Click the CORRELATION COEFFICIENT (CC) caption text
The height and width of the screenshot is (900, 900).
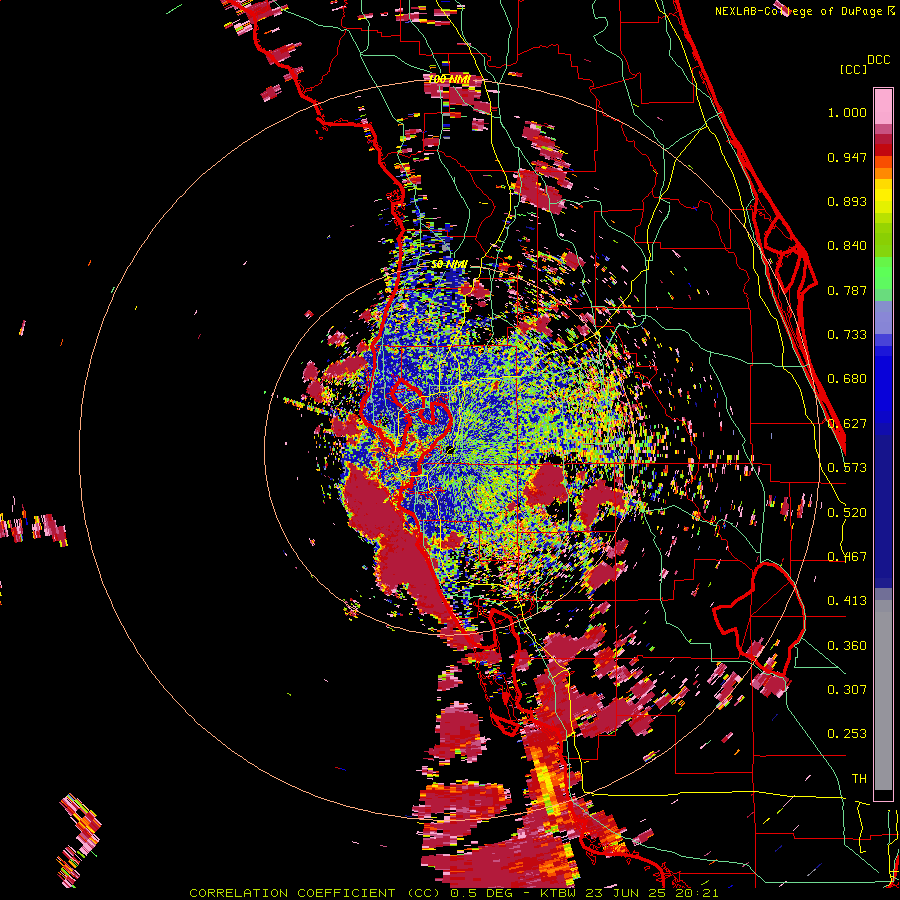[315, 893]
